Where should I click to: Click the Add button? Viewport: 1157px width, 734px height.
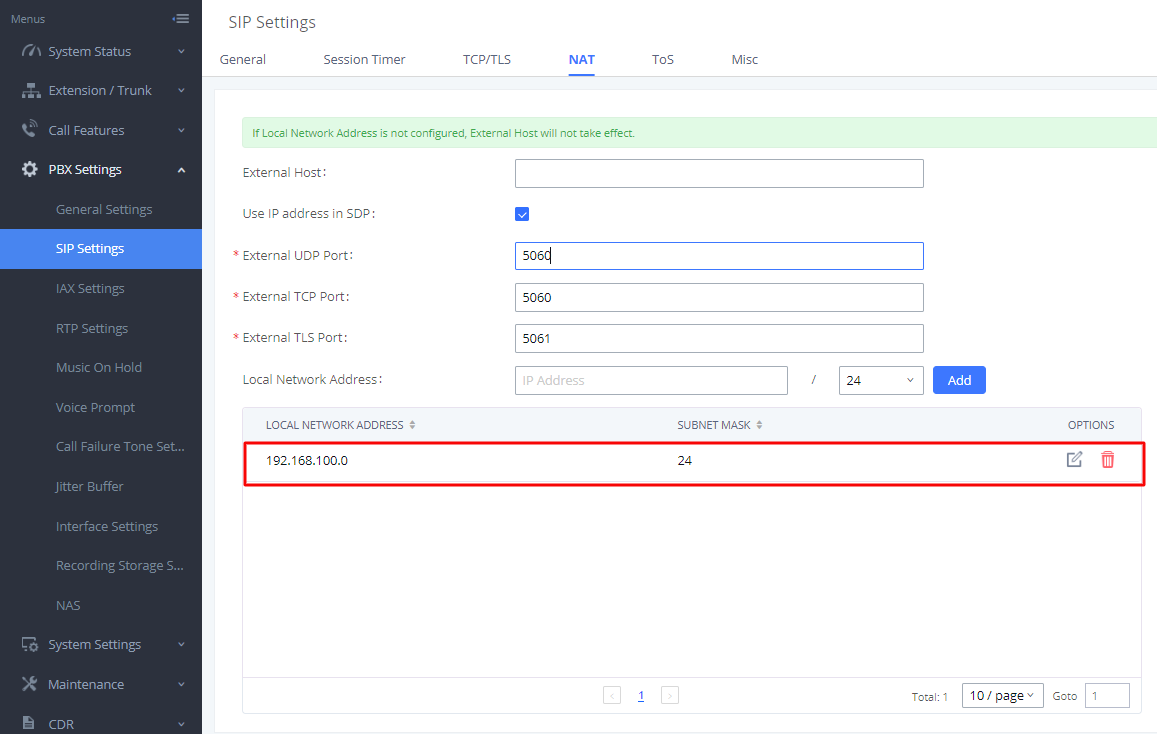(959, 381)
